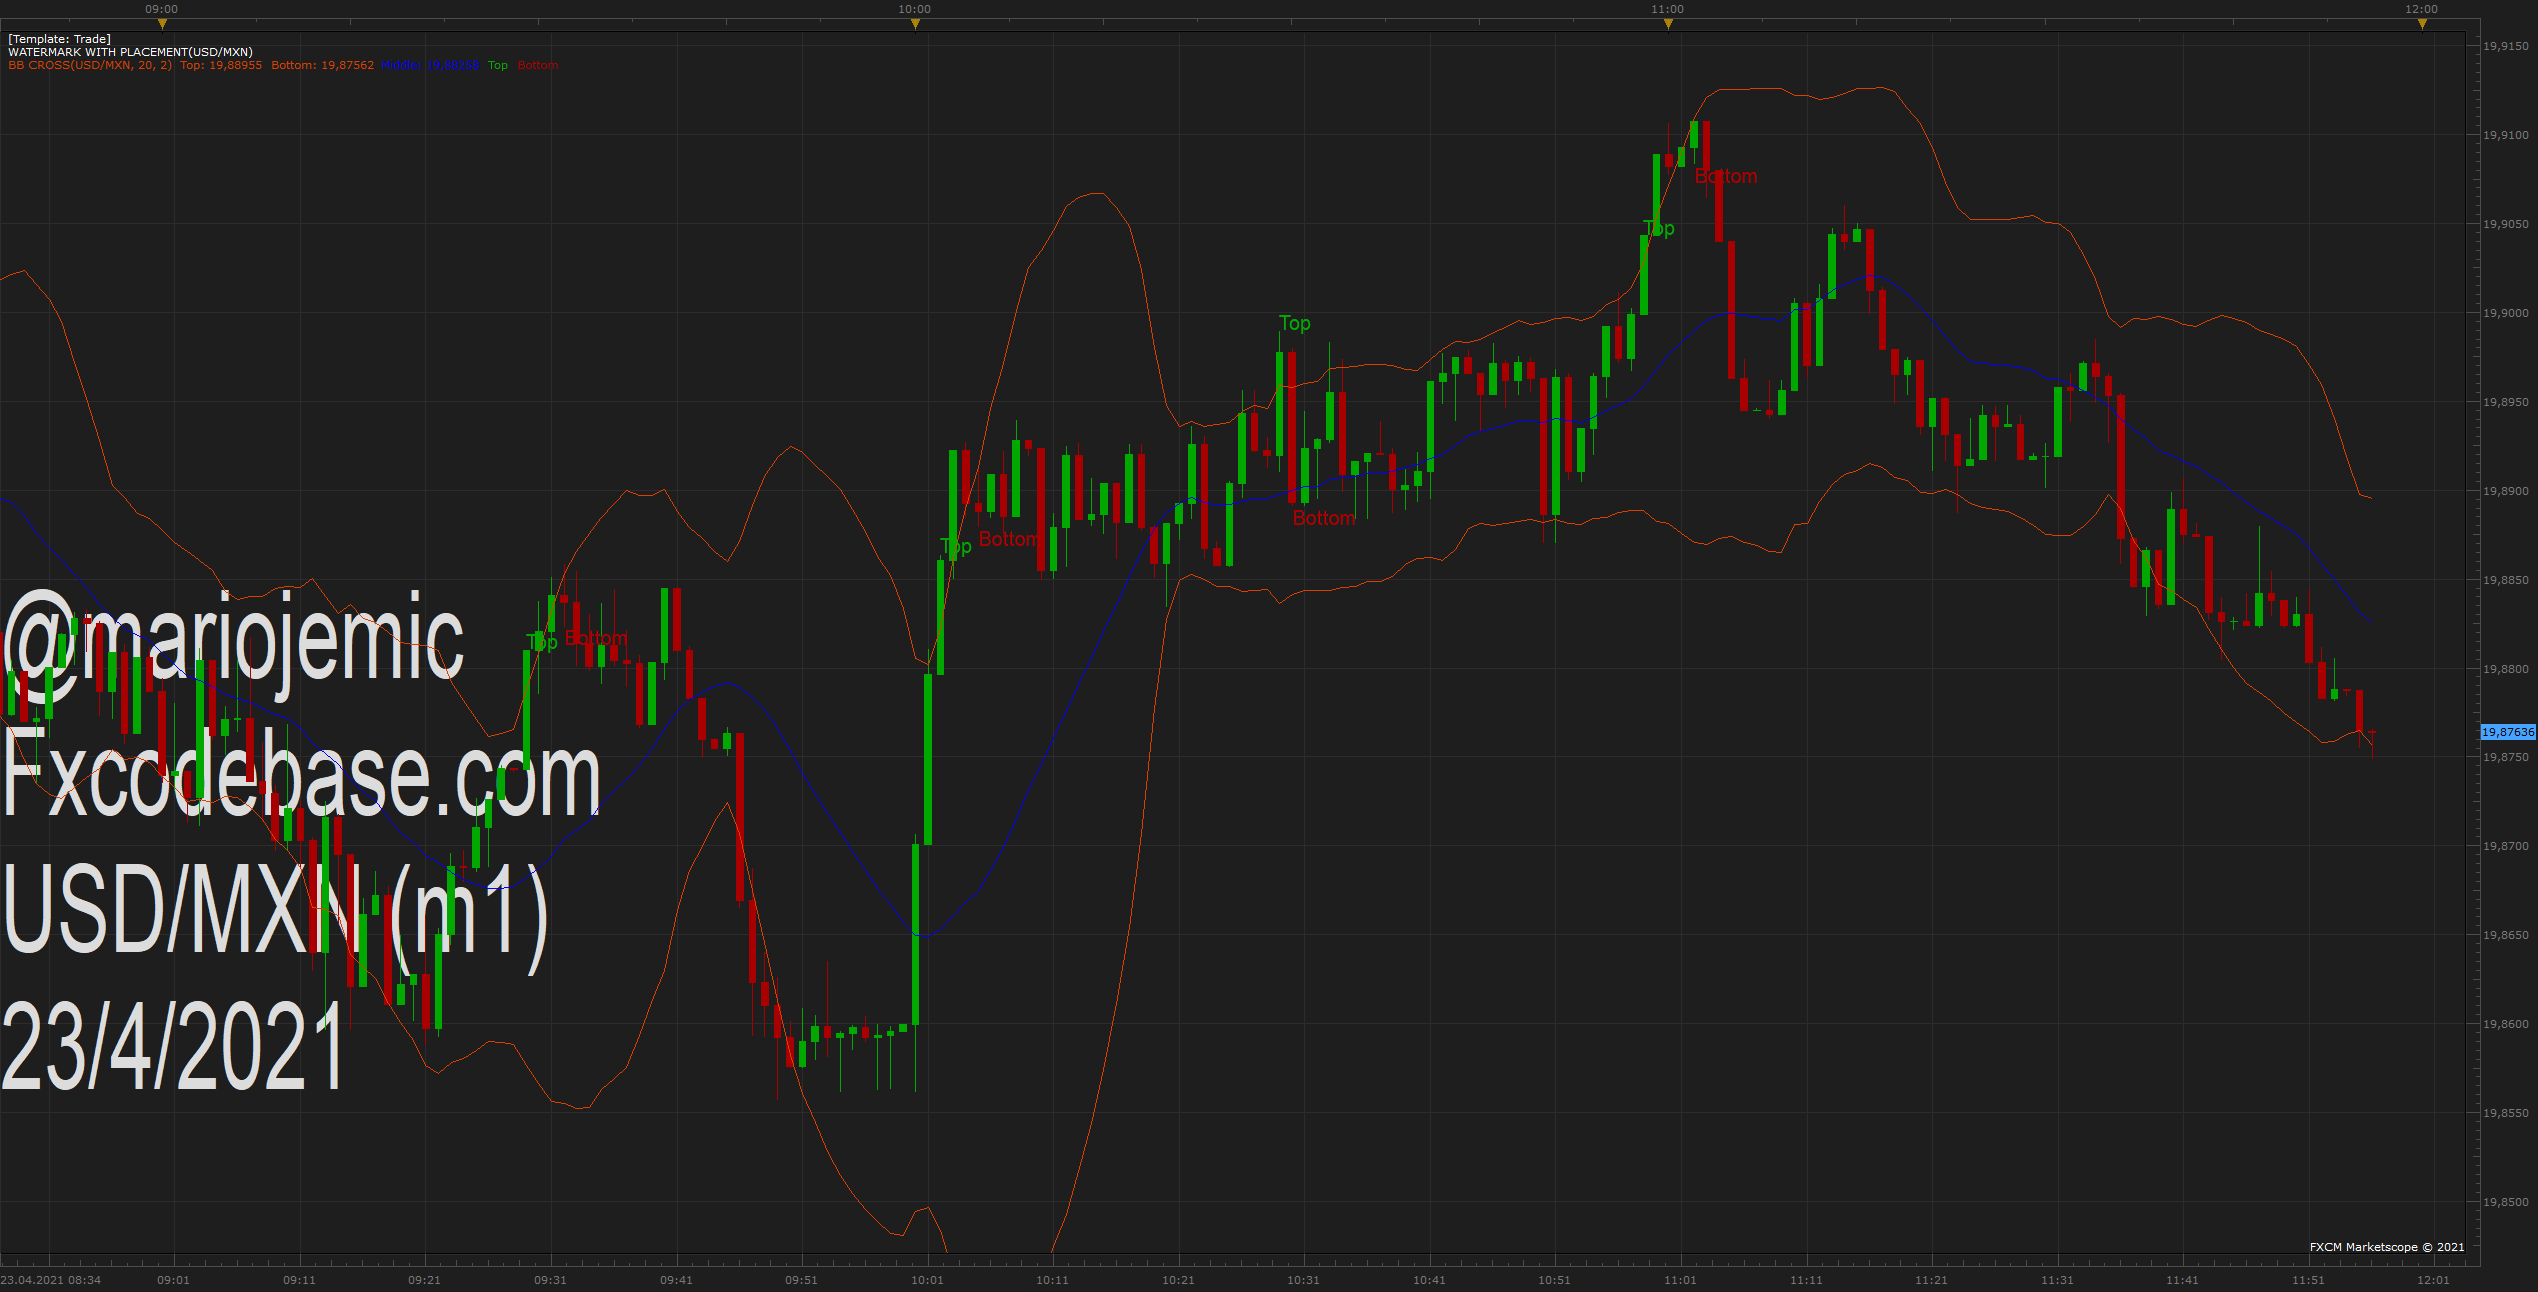2538x1292 pixels.
Task: Click the 10:21 time axis label
Action: tap(1178, 1280)
